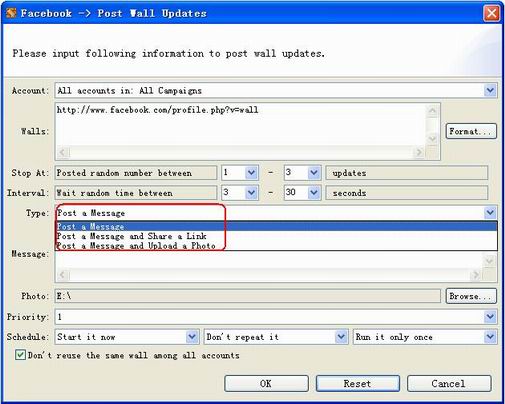Open the Stop At maximum value dropdown
Image resolution: width=505 pixels, height=404 pixels.
[314, 173]
